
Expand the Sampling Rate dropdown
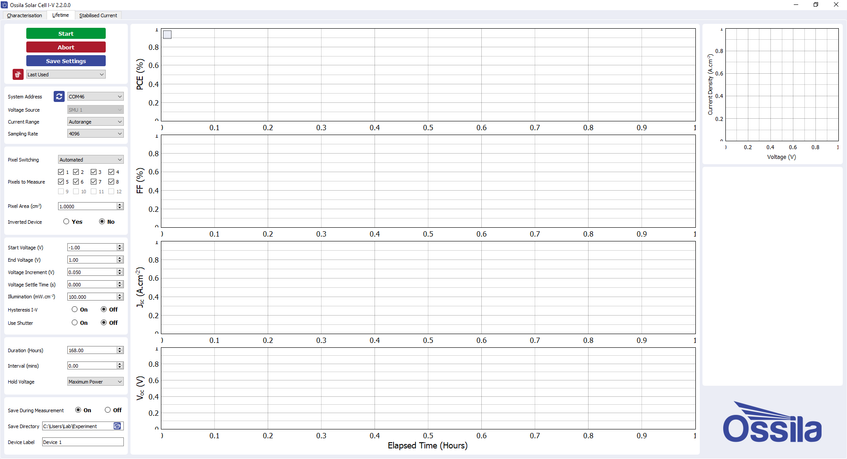click(x=95, y=134)
